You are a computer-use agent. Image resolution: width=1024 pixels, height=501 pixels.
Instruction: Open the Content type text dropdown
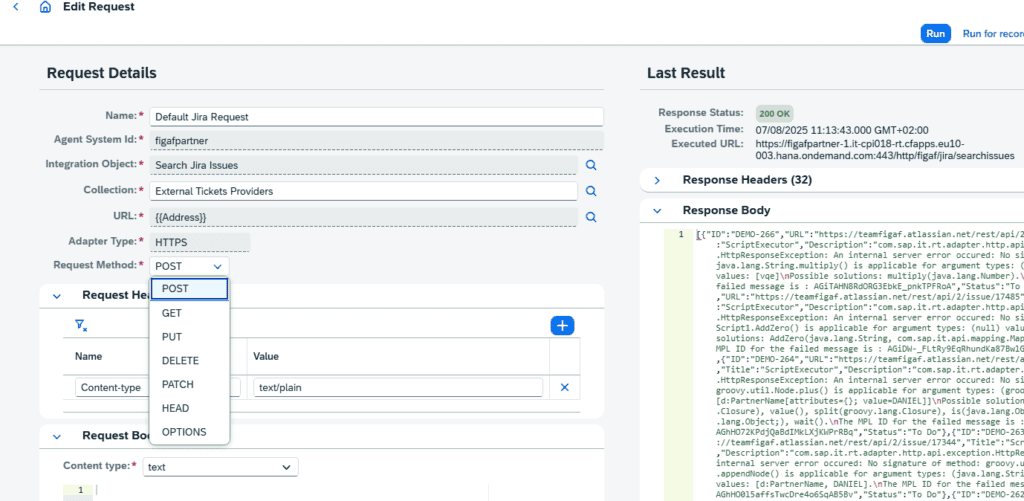(221, 467)
